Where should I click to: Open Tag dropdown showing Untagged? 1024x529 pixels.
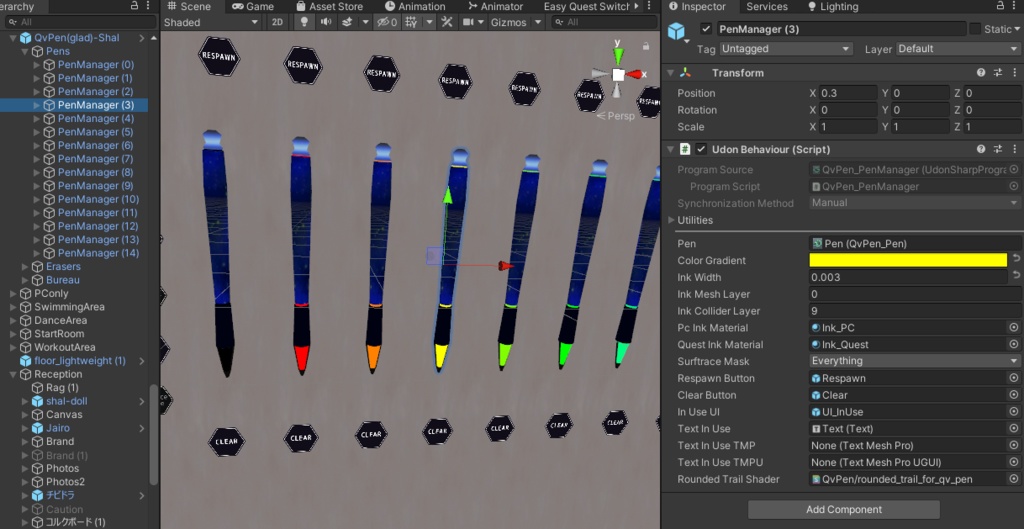pyautogui.click(x=786, y=49)
